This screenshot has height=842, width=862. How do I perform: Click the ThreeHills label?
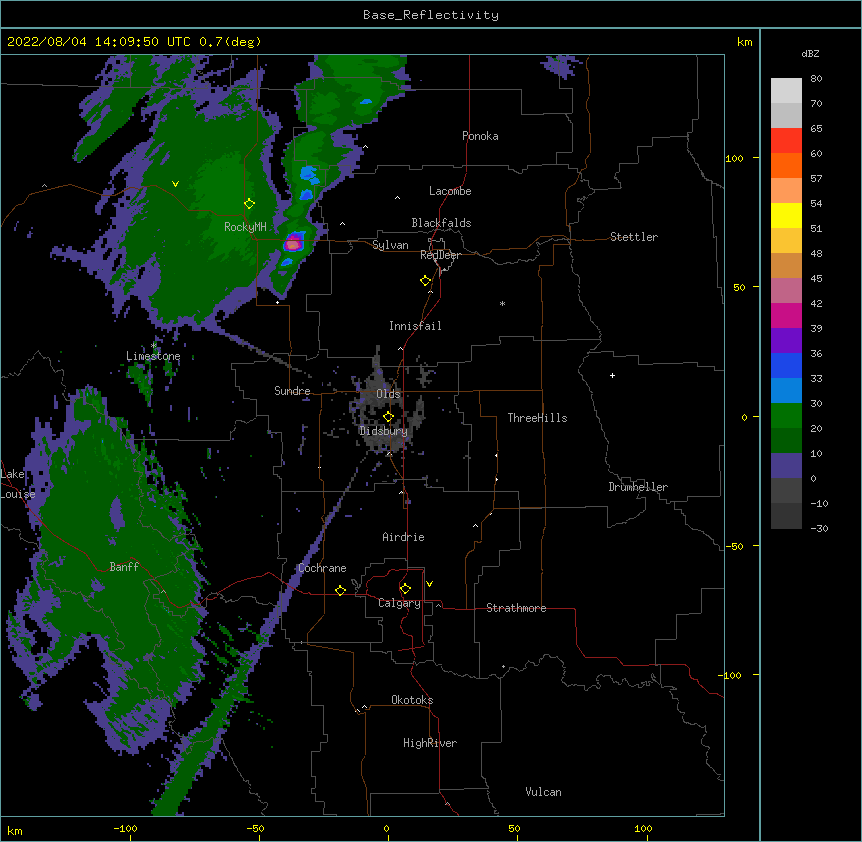pos(537,418)
